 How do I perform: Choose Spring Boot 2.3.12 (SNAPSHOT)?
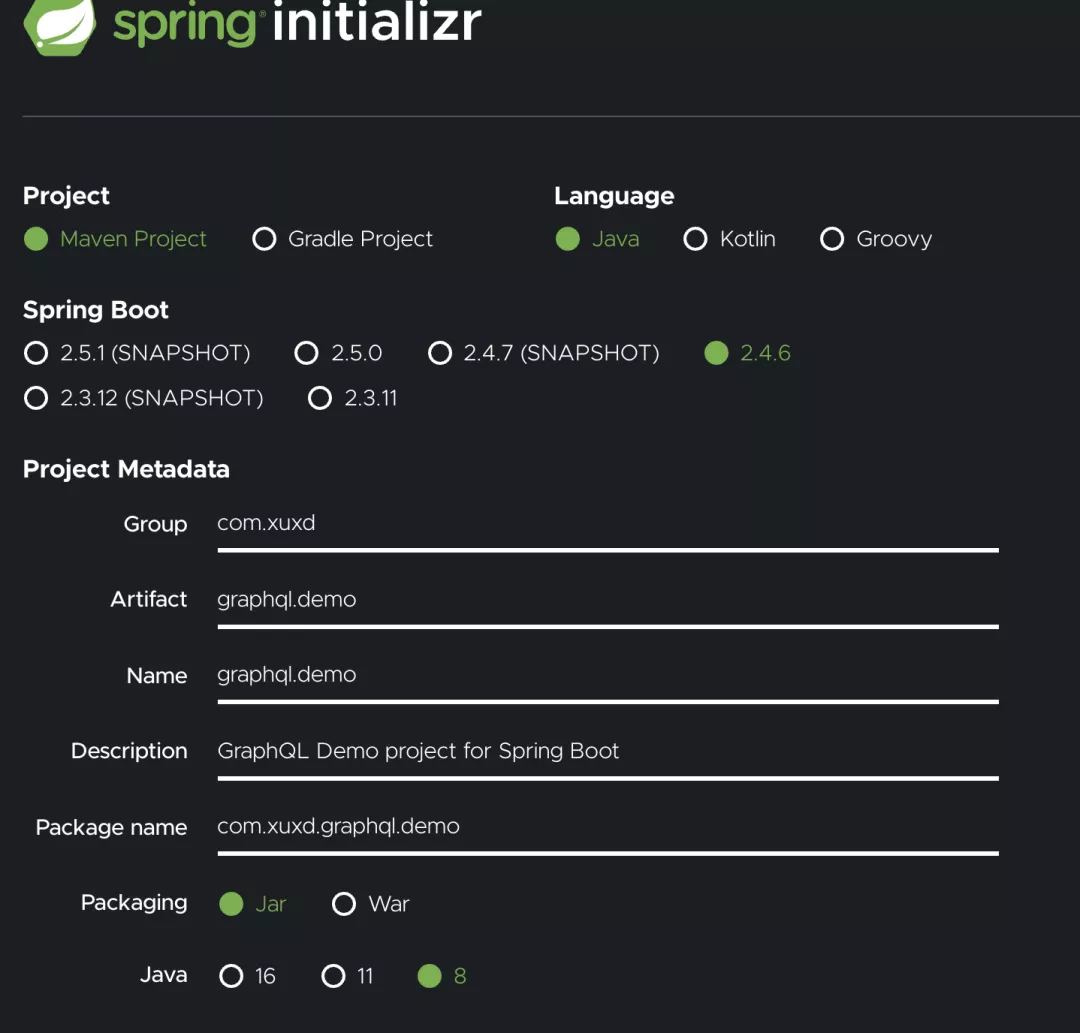pos(36,398)
